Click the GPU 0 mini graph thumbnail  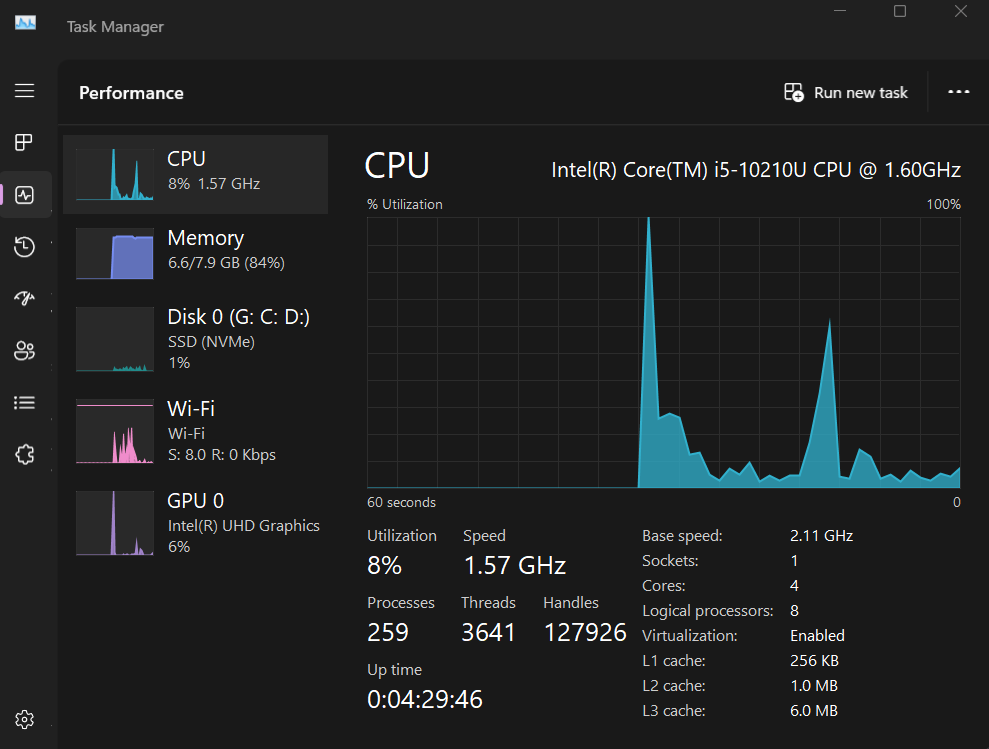(x=115, y=523)
